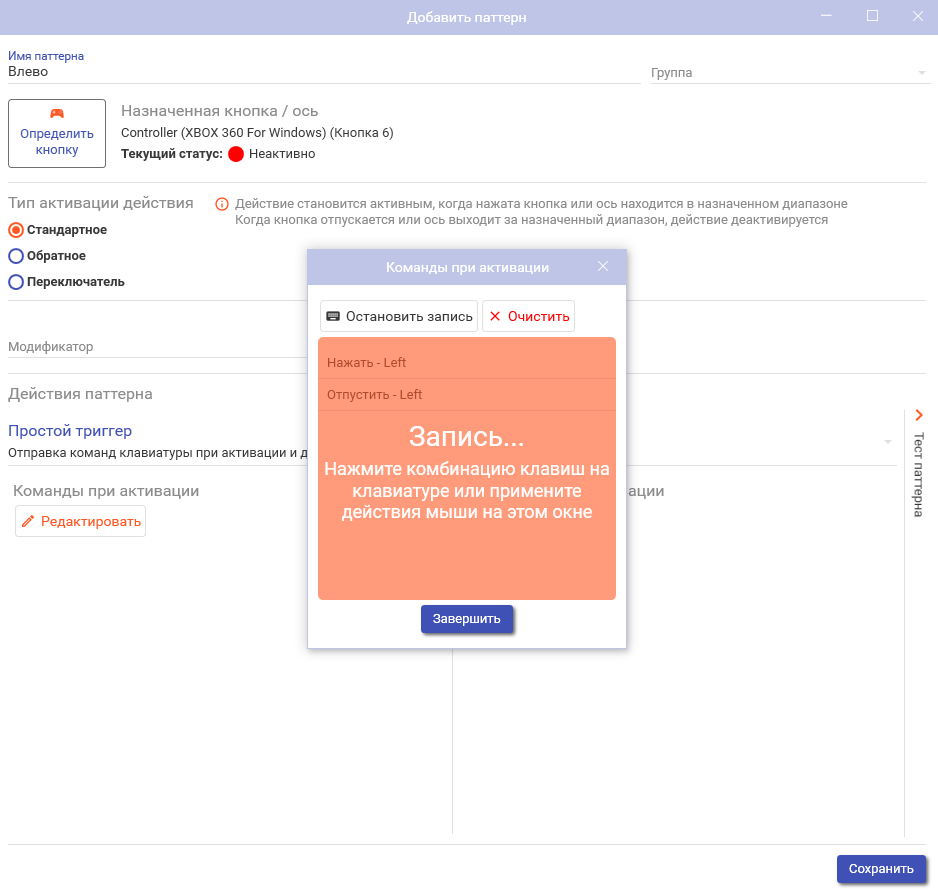Click the Имя паттерна text field
The image size is (938, 894).
(322, 72)
